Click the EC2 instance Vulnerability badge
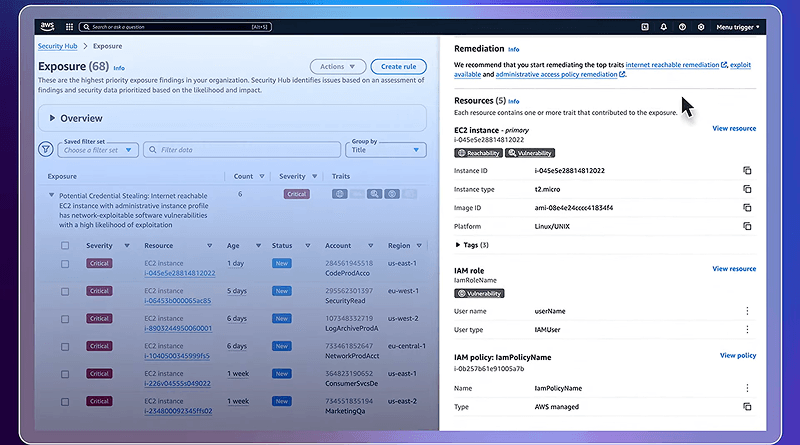Screen dimensions: 800x445 point(530,153)
